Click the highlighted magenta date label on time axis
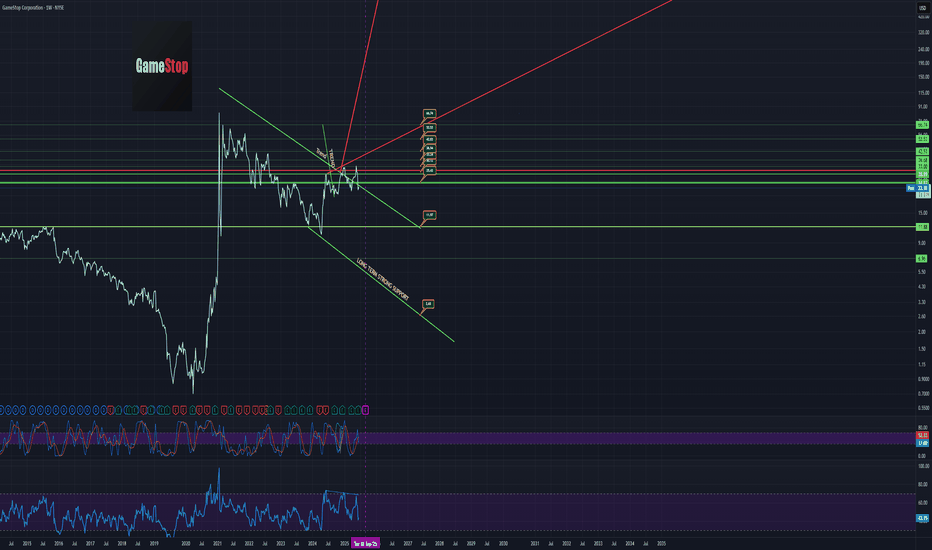The image size is (932, 550). coord(365,543)
